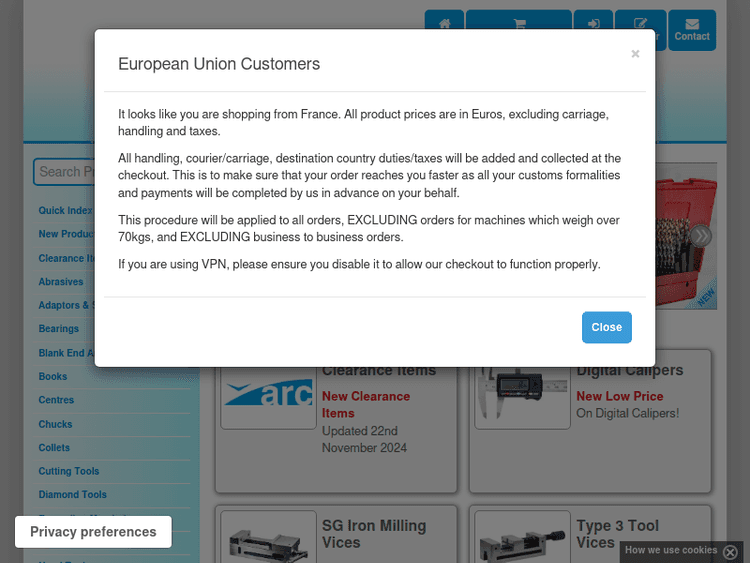
Task: Open Blank End Arbors category
Action: click(66, 353)
